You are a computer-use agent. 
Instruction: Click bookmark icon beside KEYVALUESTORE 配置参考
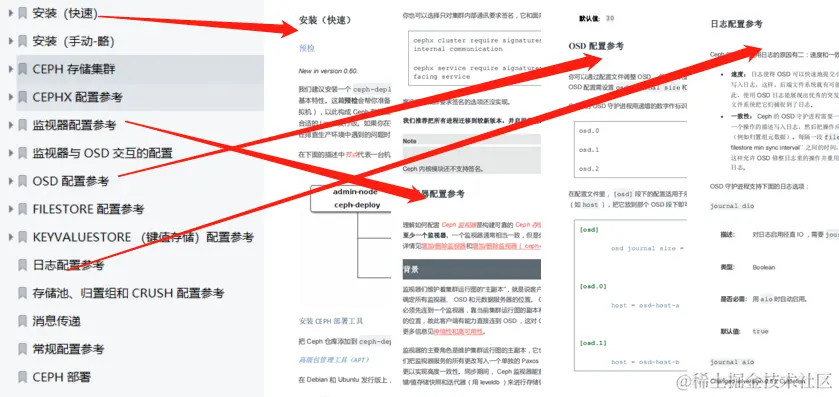point(22,236)
